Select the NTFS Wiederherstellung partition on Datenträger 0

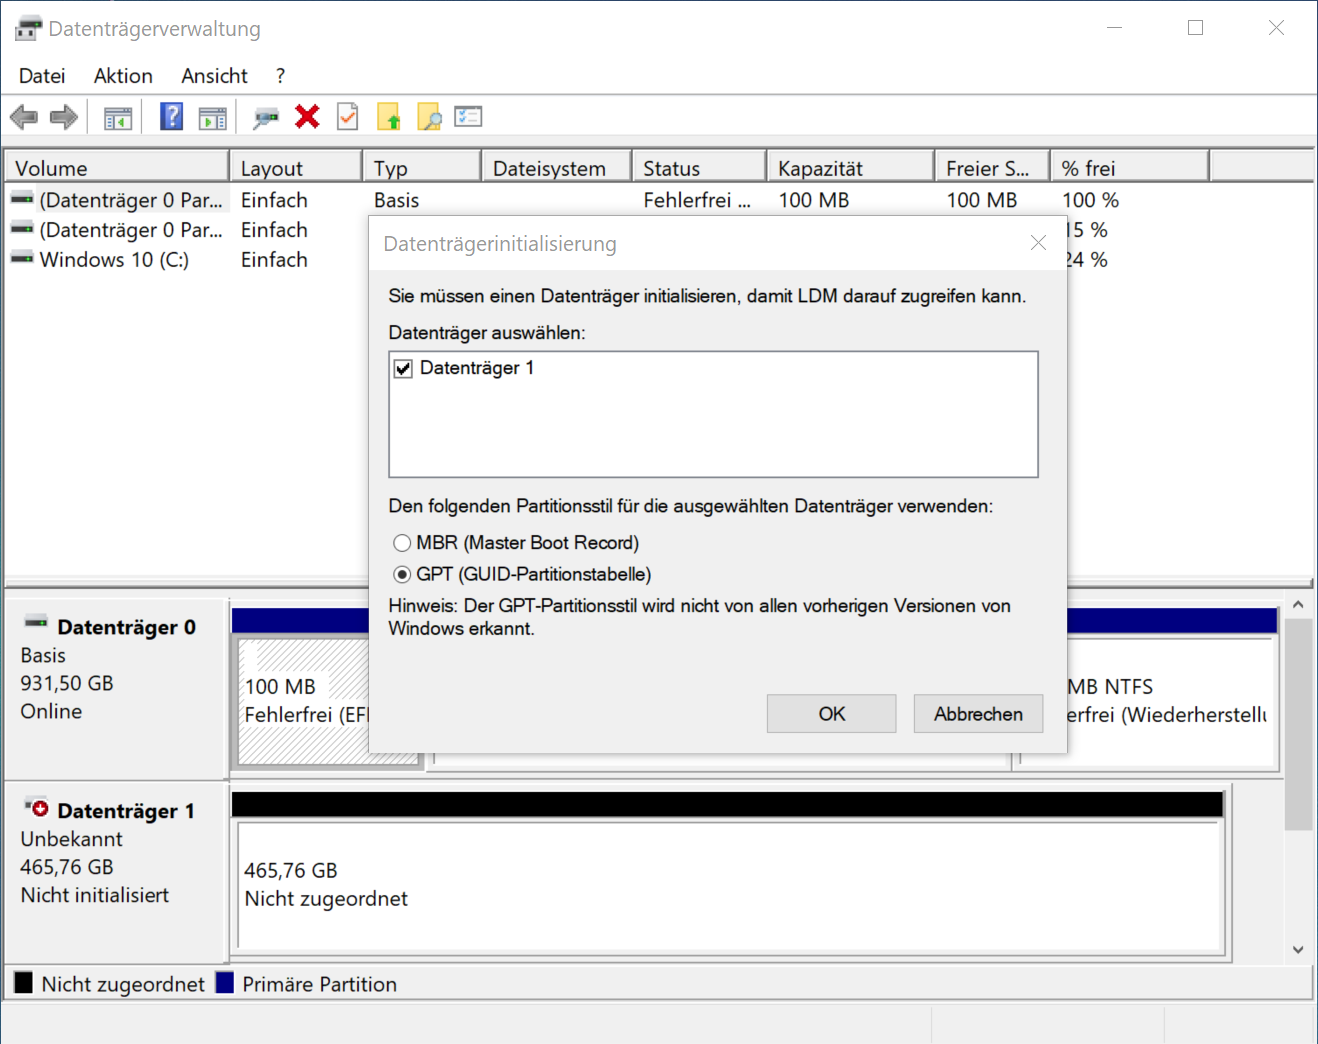pyautogui.click(x=1172, y=701)
